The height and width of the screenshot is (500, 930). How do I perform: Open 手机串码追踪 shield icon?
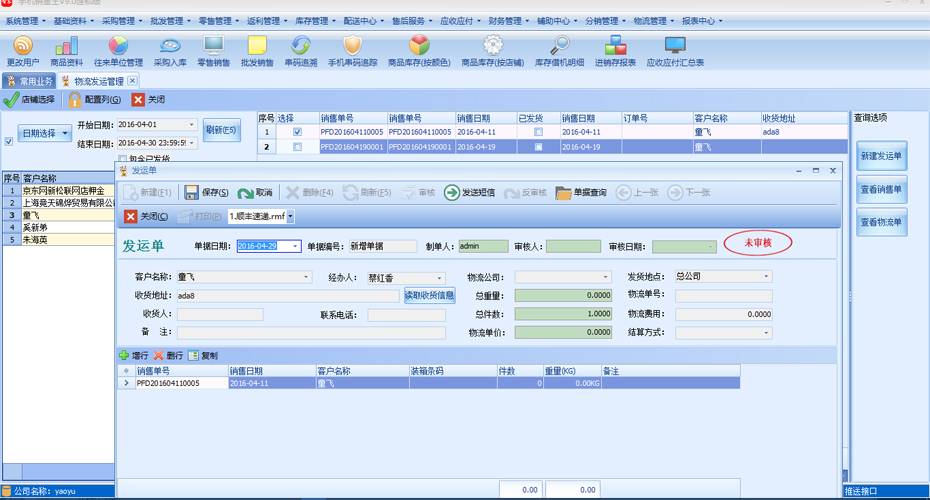(352, 46)
